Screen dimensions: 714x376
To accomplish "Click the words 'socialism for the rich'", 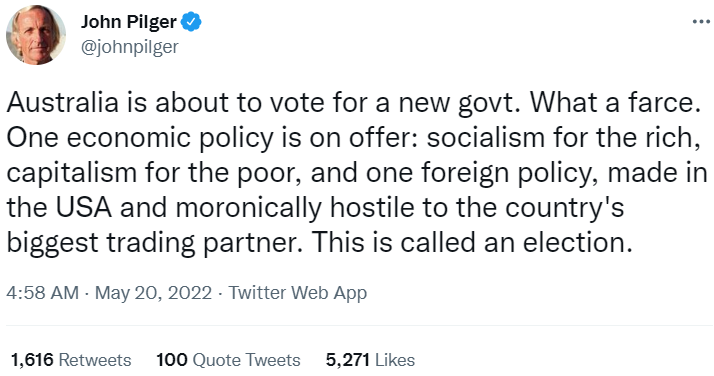I will point(561,137).
